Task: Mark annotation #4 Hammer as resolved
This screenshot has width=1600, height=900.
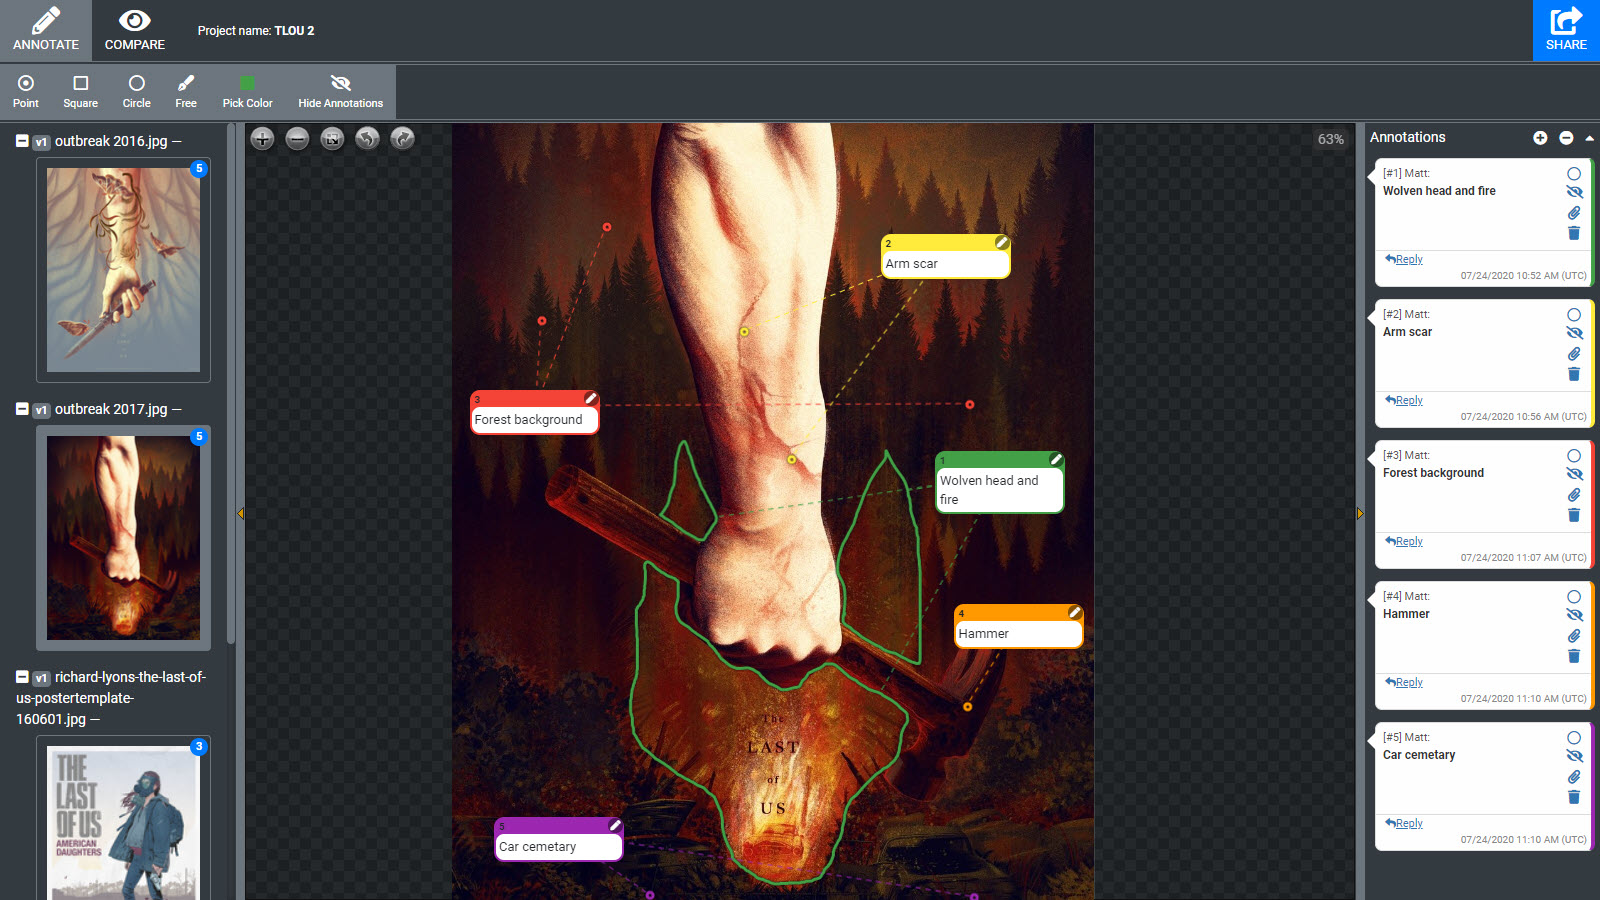Action: (1574, 597)
